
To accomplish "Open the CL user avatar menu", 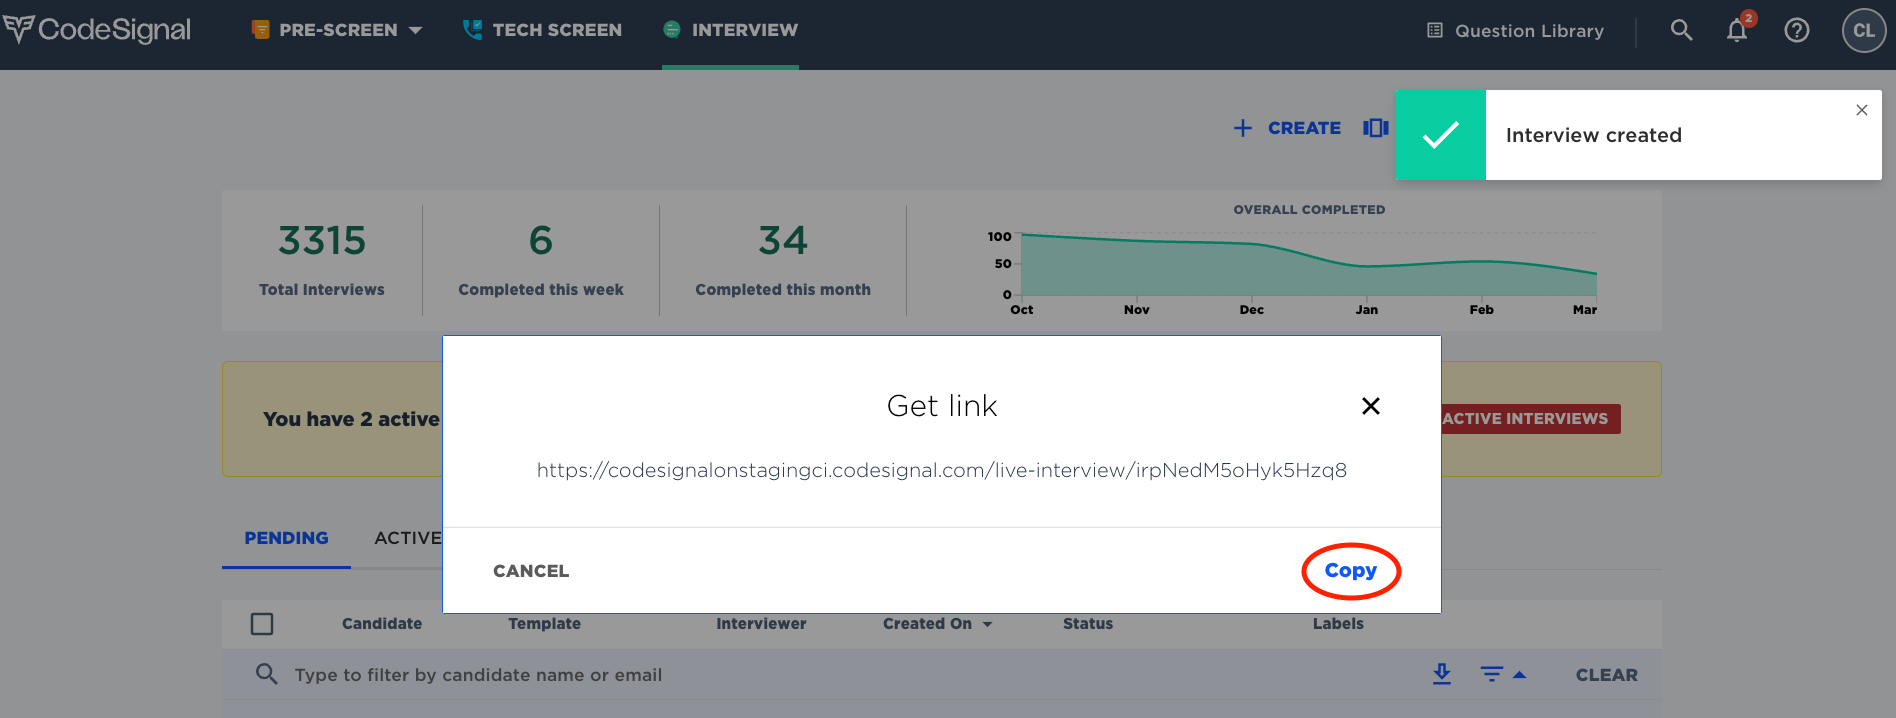I will point(1864,31).
